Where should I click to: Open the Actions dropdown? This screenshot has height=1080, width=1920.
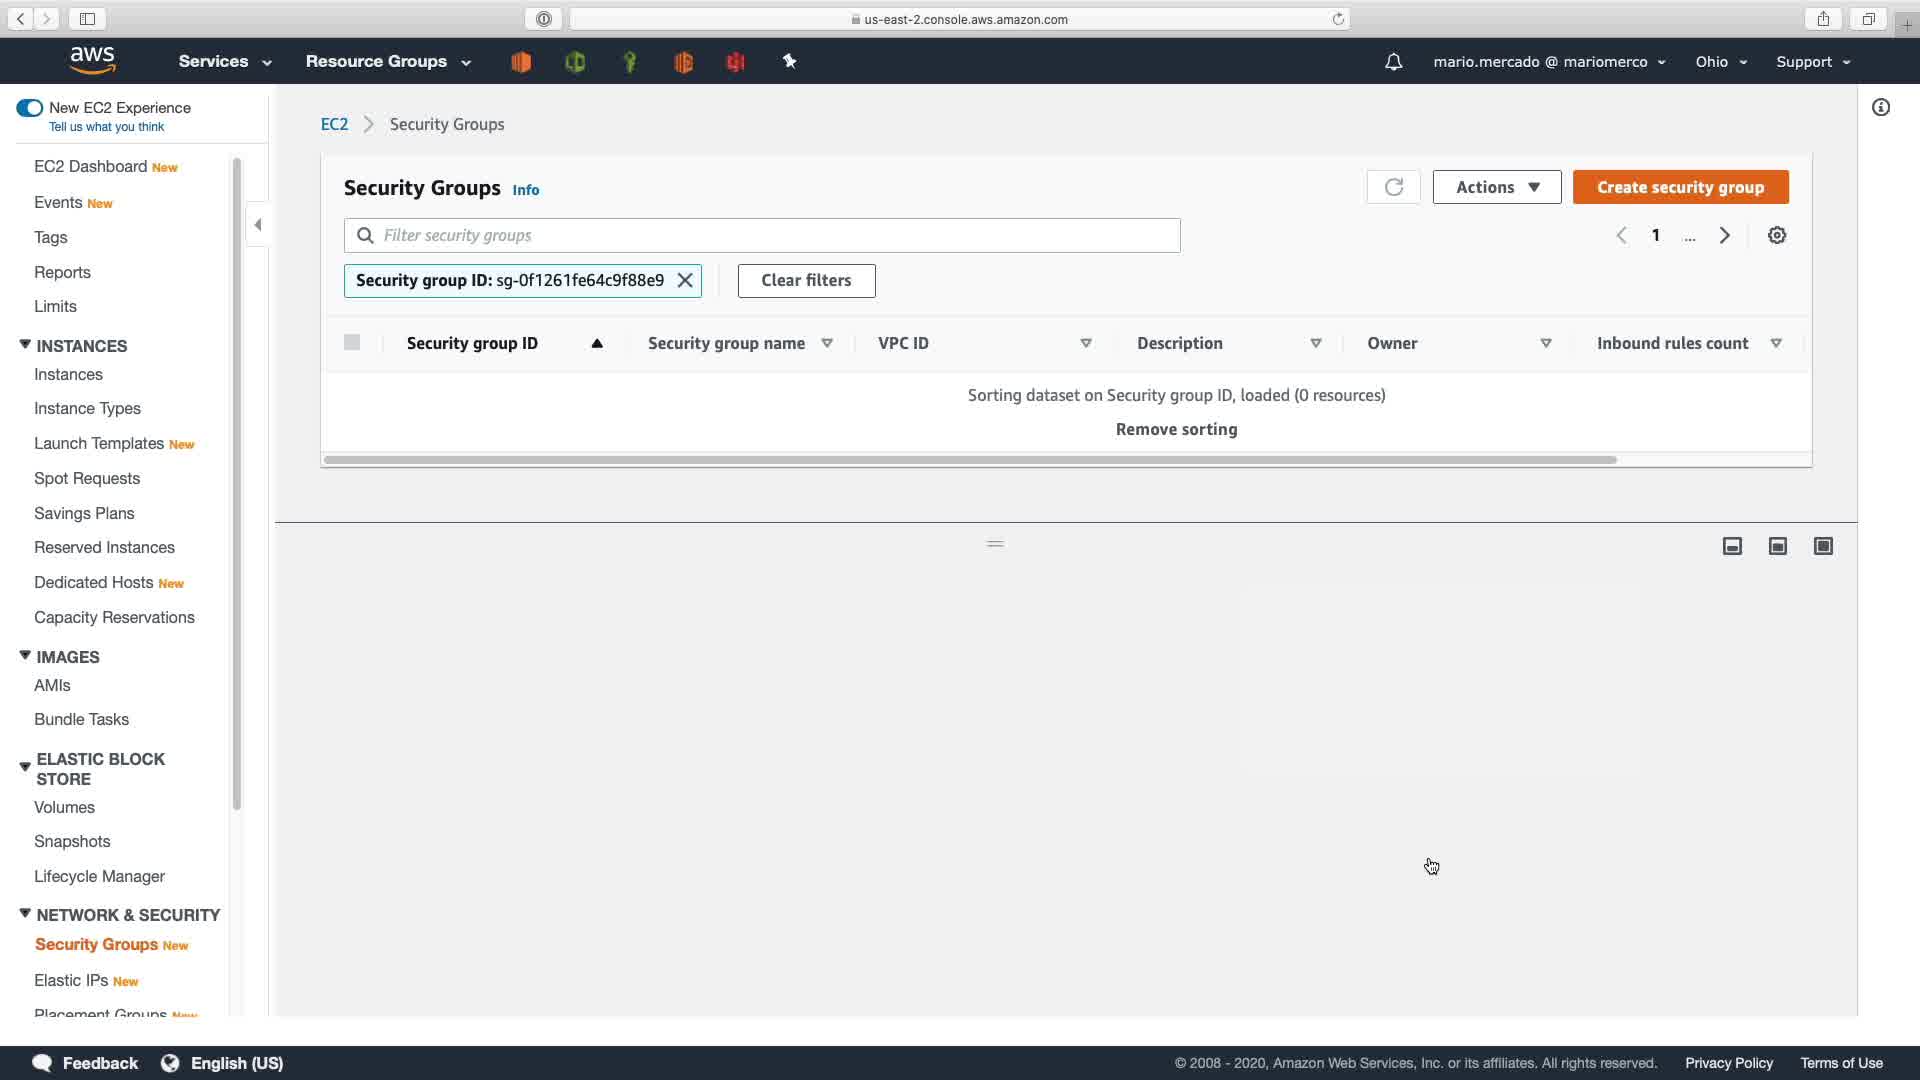tap(1496, 187)
